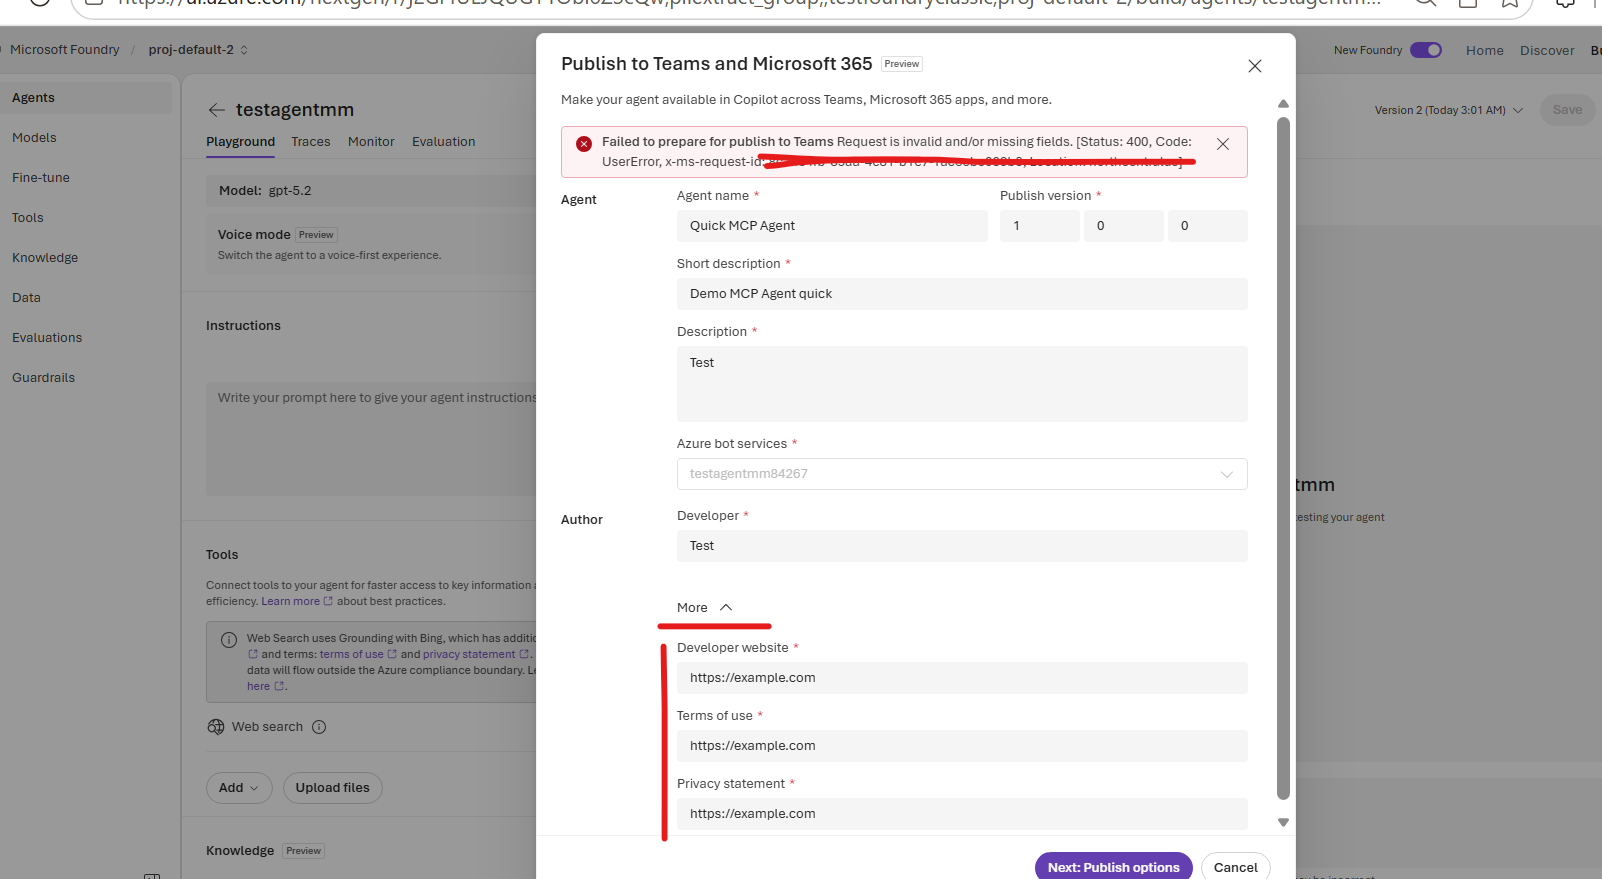Click the Terms of use URL field

click(962, 746)
